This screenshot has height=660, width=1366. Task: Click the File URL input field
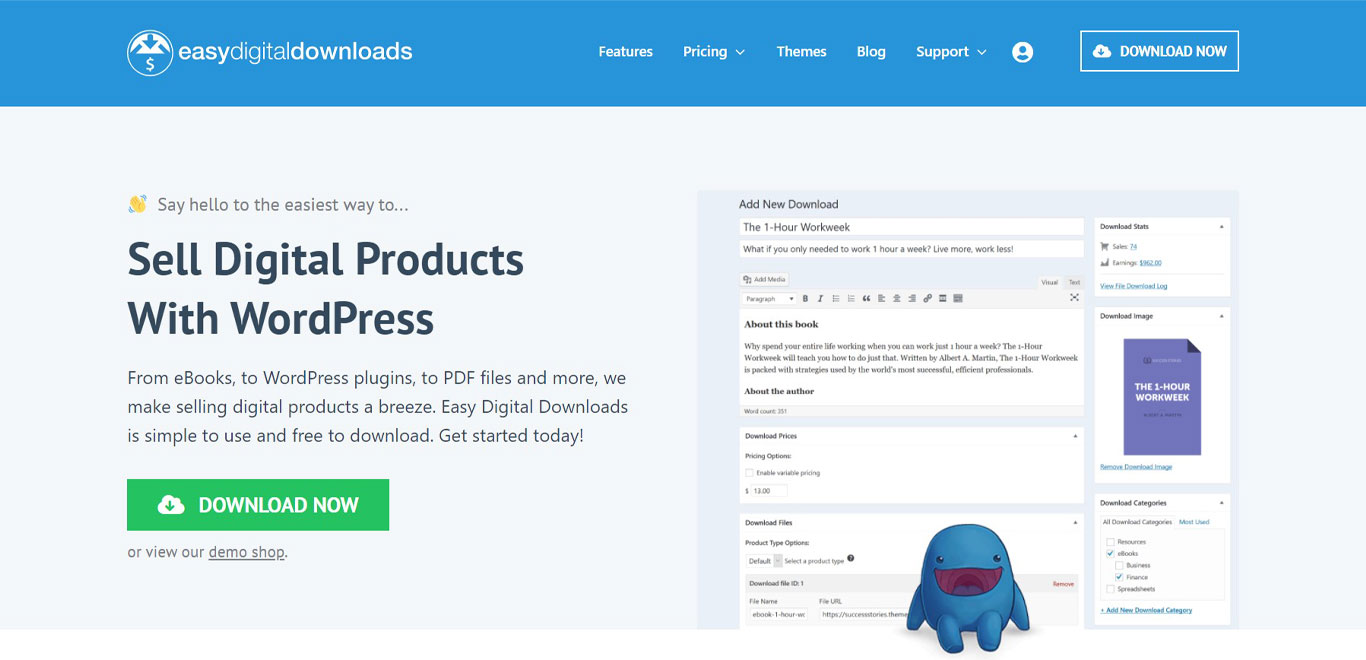coord(865,615)
